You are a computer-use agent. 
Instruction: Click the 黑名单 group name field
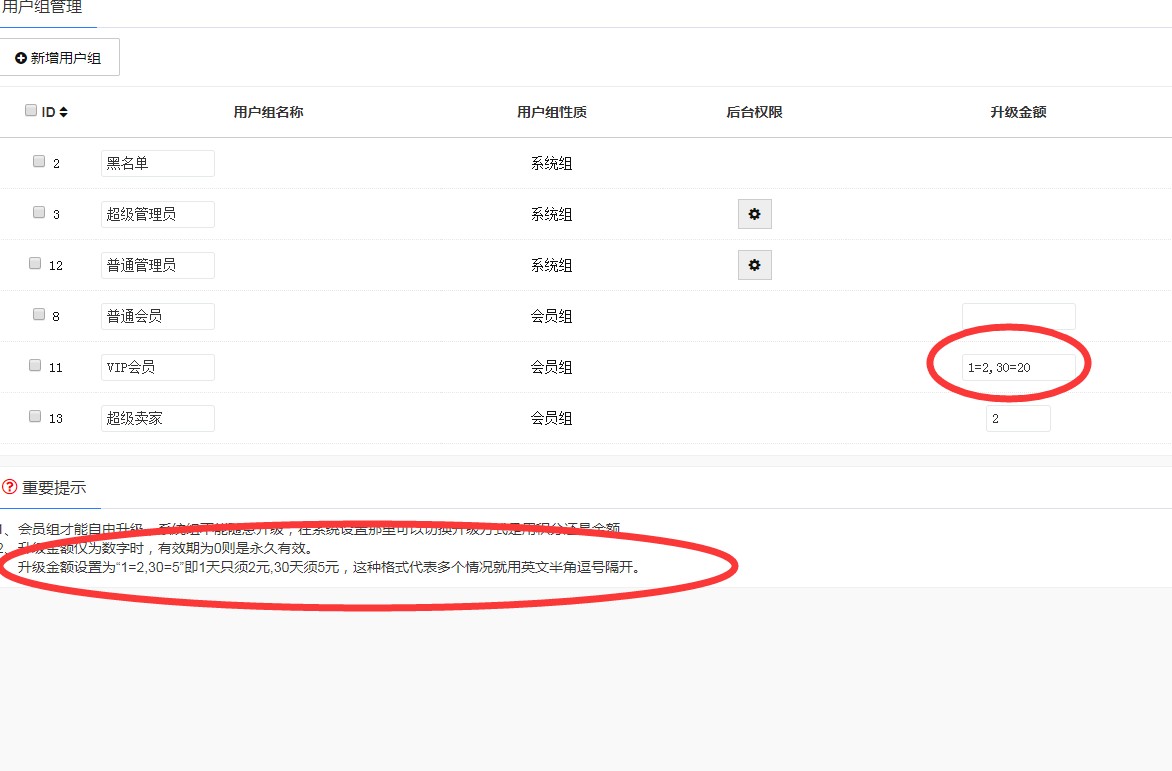click(157, 164)
